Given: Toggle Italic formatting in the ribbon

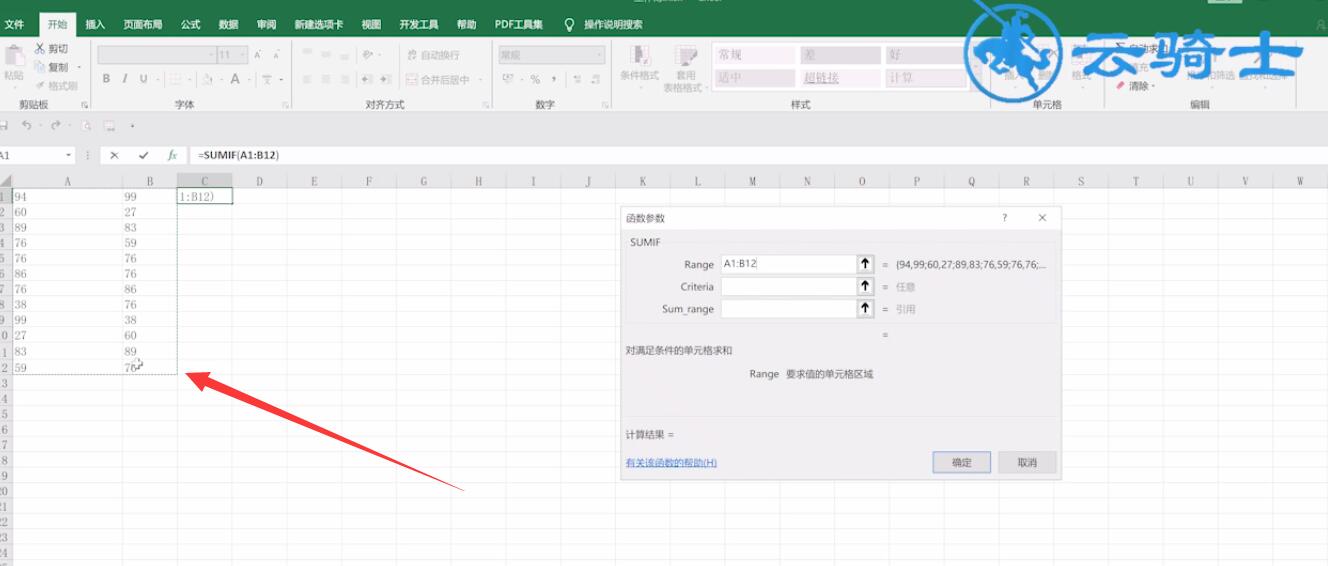Looking at the screenshot, I should click(125, 79).
